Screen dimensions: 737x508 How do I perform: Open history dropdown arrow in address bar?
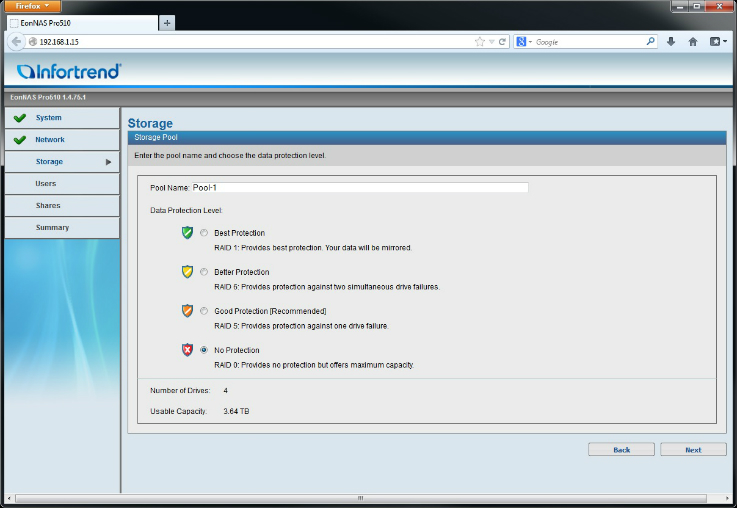click(492, 42)
